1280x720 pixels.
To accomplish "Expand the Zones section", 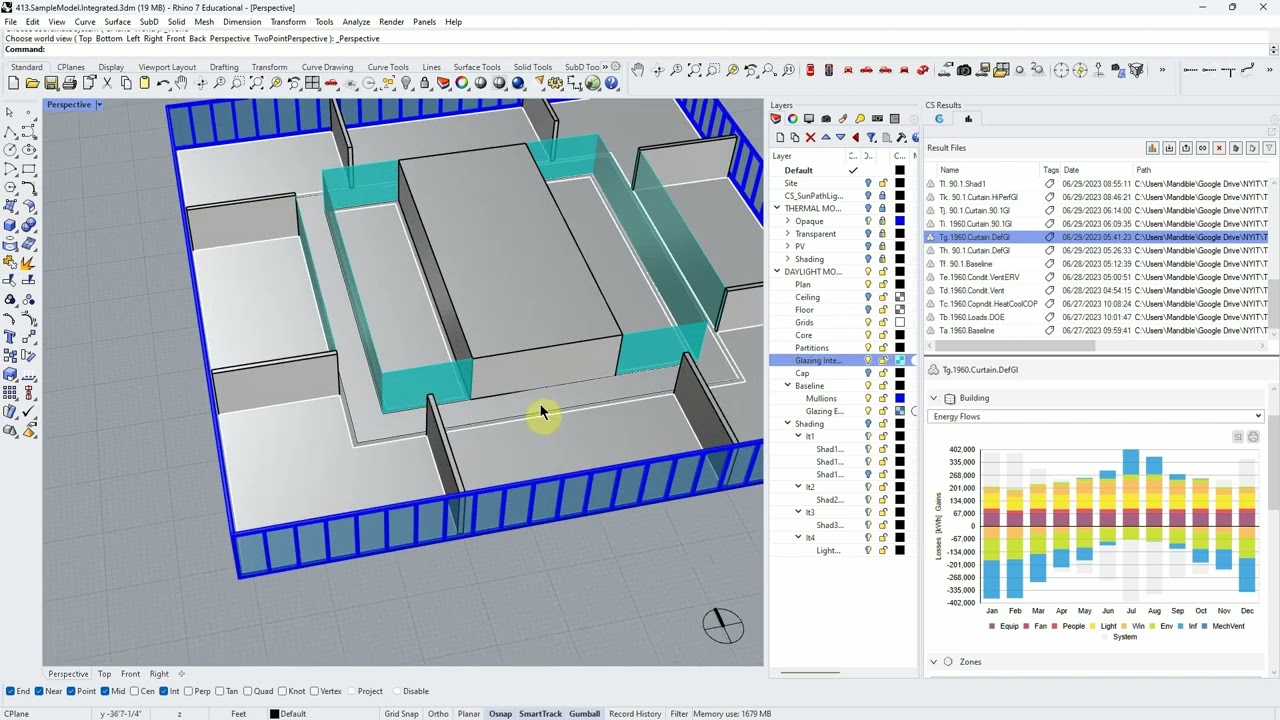I will click(x=934, y=661).
